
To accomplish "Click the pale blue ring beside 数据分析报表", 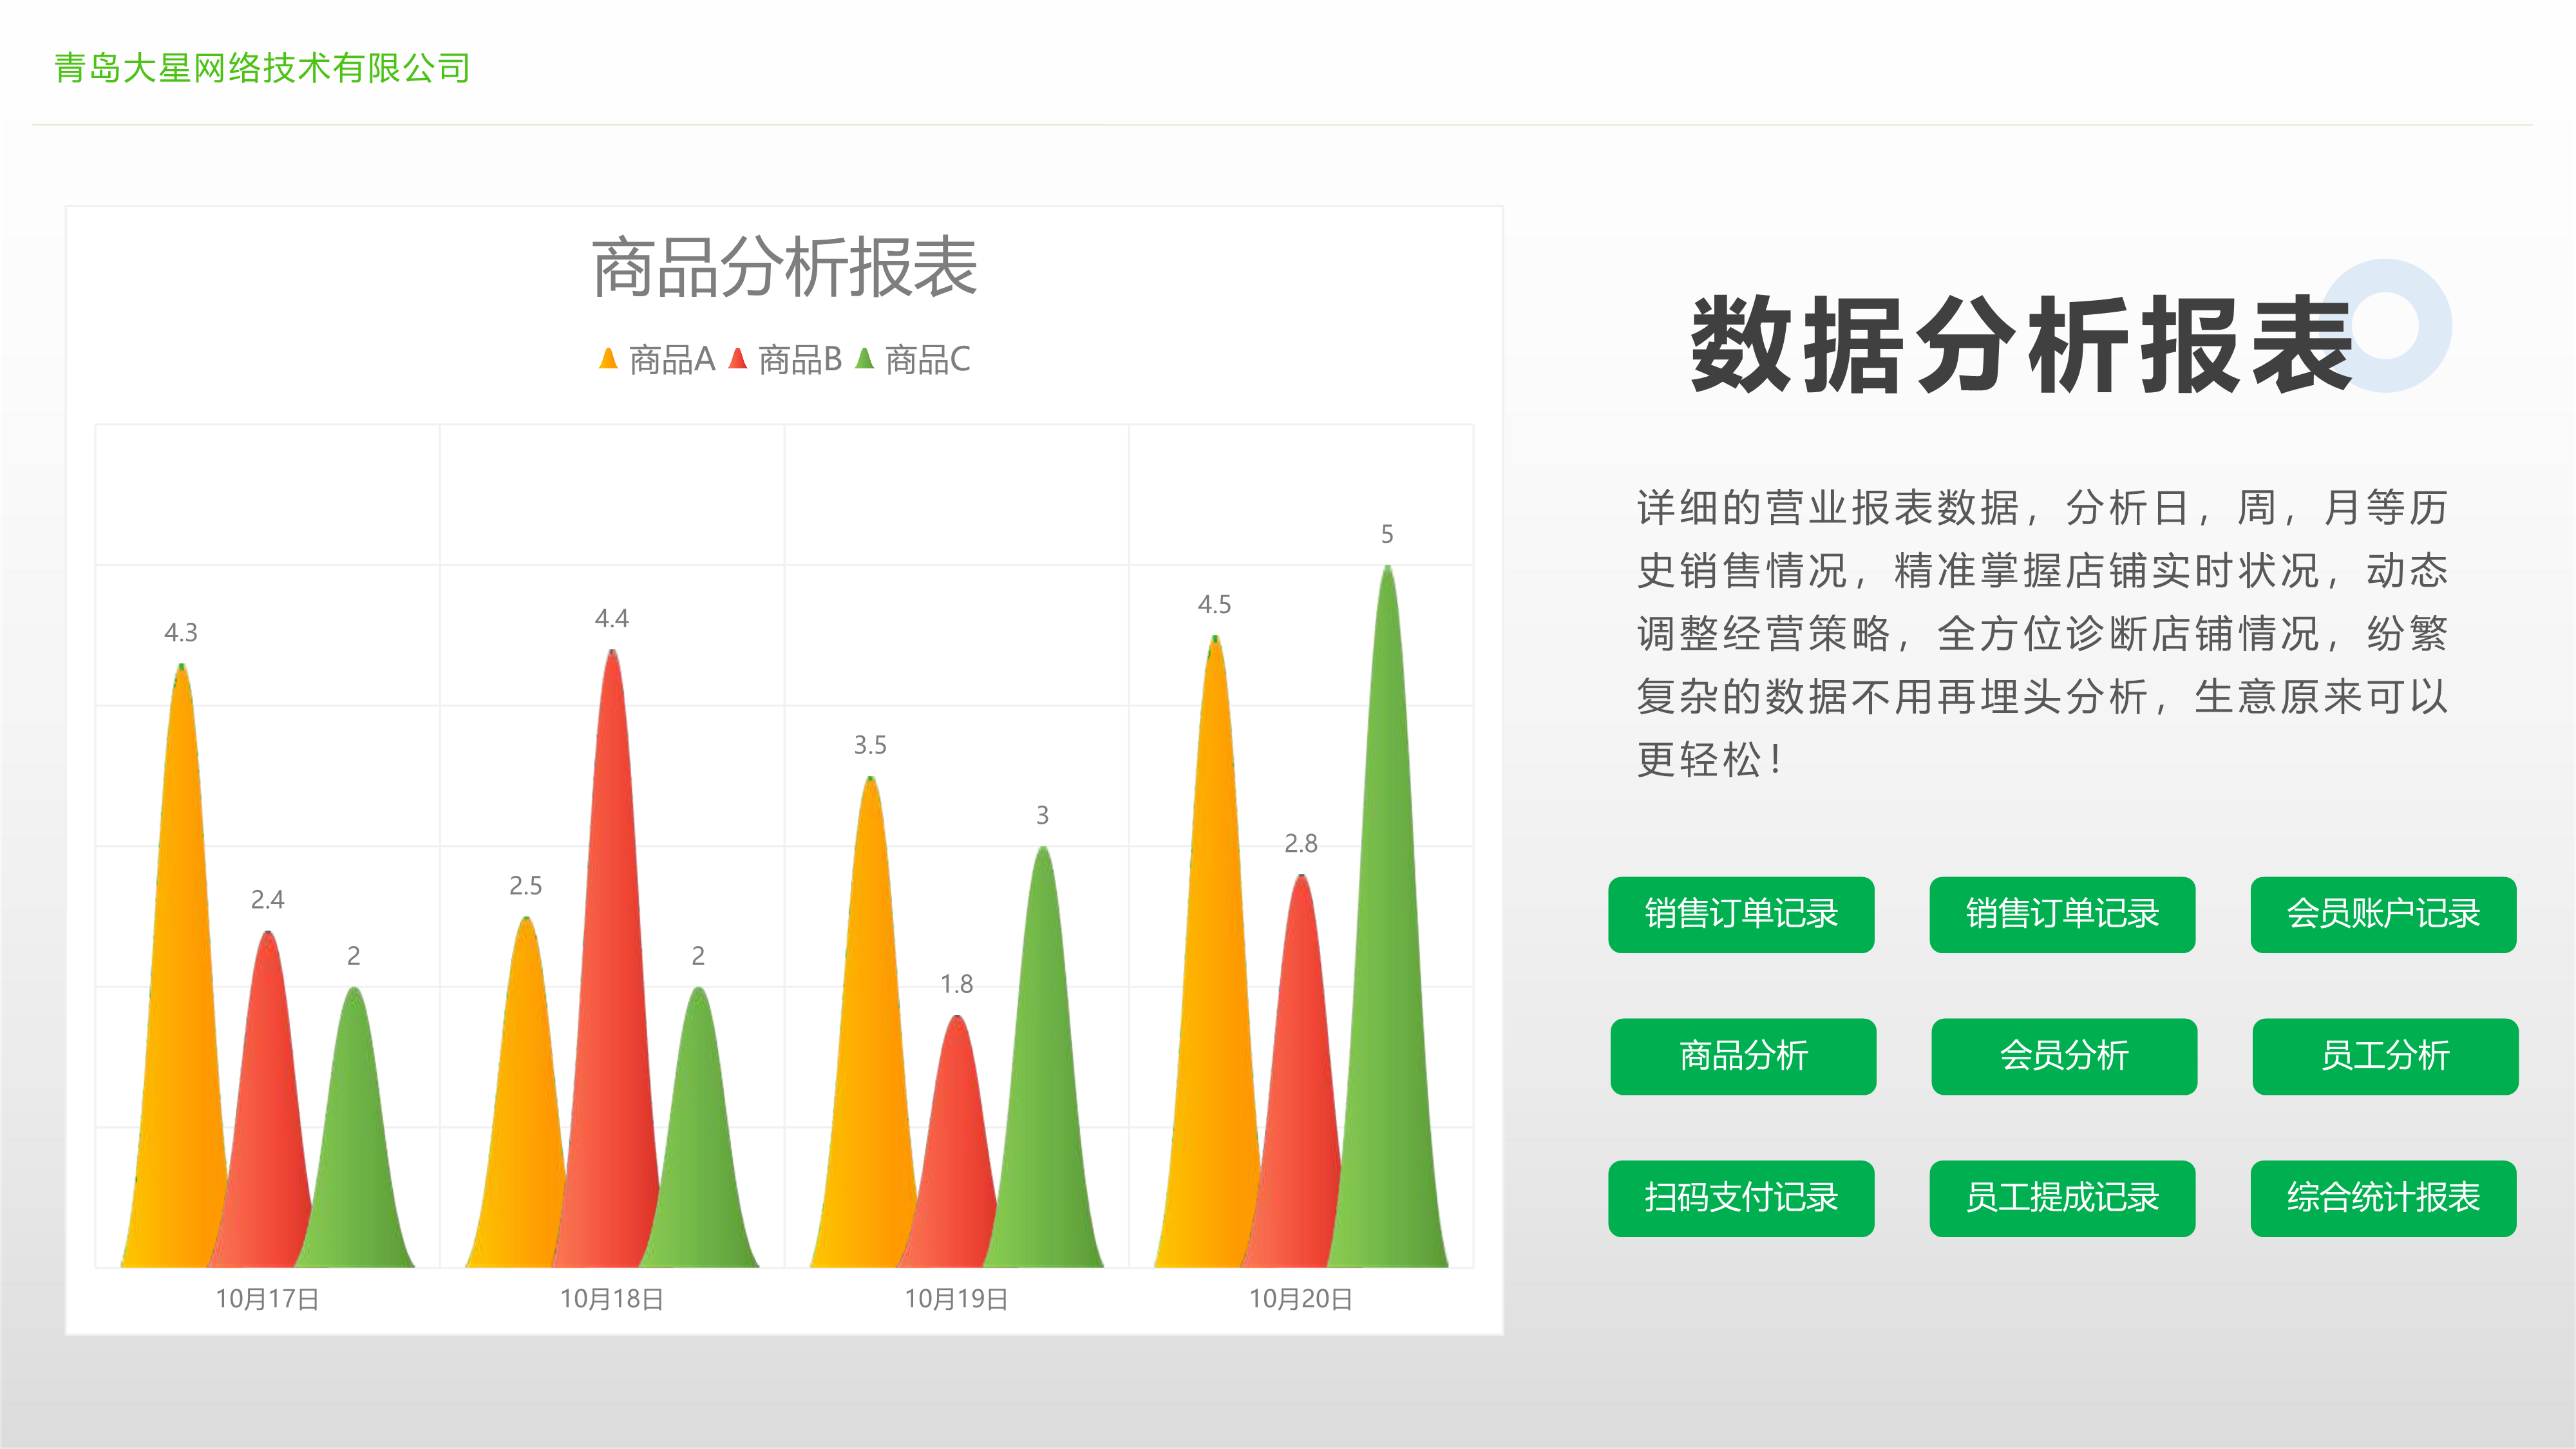I will click(x=2385, y=326).
